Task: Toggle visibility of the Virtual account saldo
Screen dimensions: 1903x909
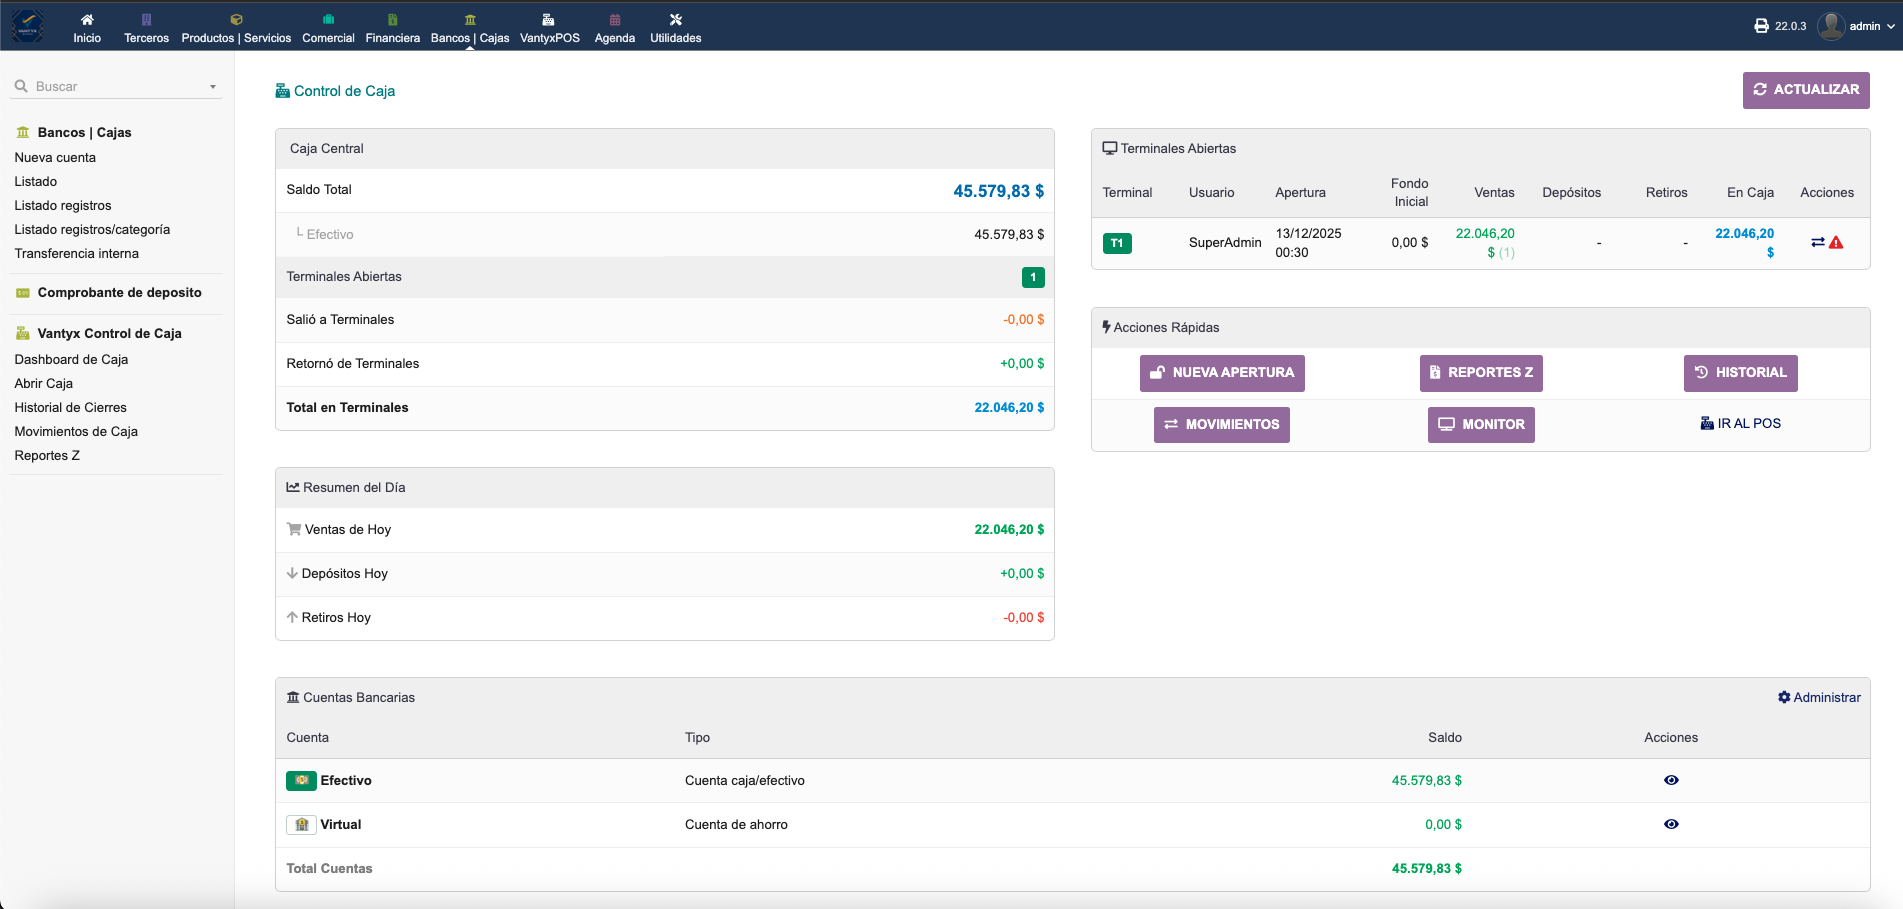Action: point(1671,824)
